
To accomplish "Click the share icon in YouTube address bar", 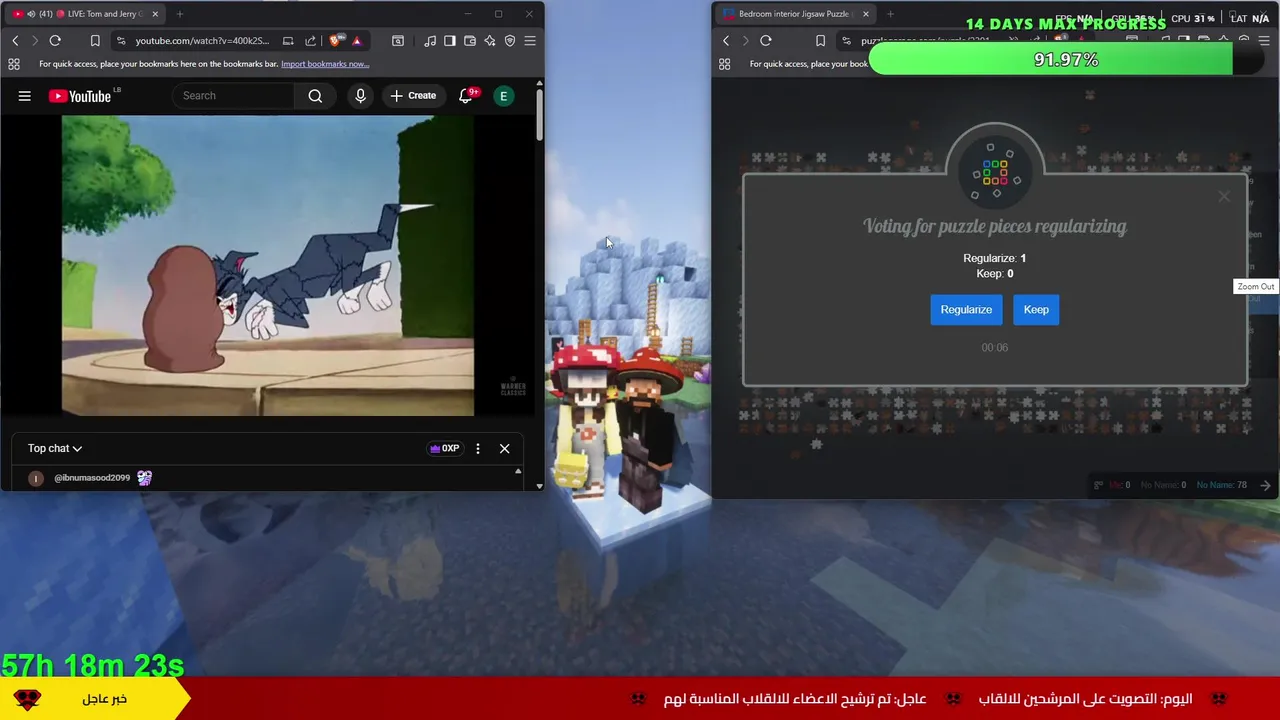I will pos(311,40).
